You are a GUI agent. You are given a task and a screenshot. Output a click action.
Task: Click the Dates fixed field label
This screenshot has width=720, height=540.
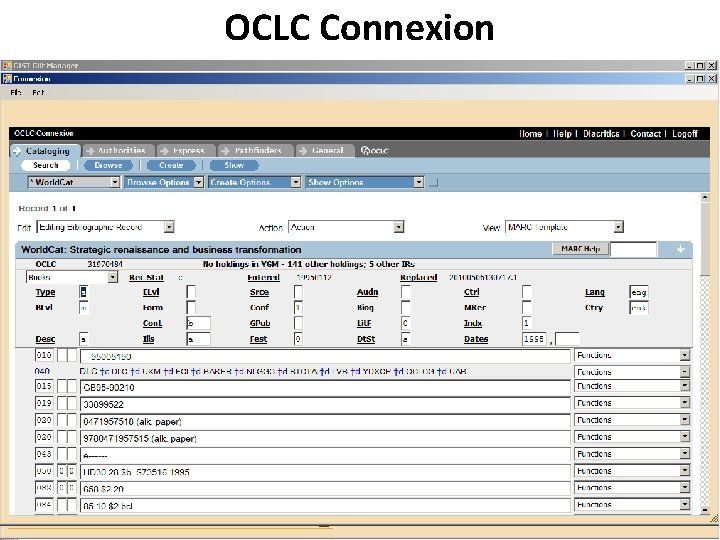(x=476, y=339)
